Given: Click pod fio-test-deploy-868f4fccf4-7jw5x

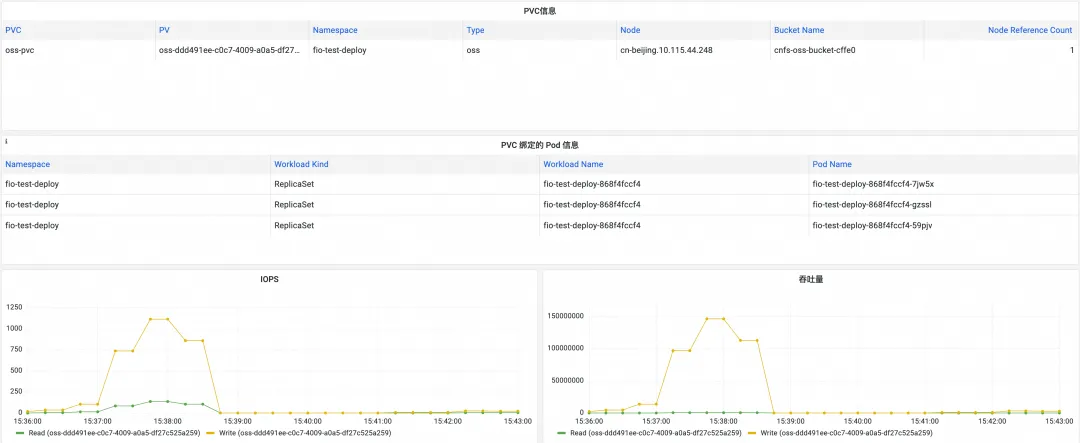Looking at the screenshot, I should [873, 184].
